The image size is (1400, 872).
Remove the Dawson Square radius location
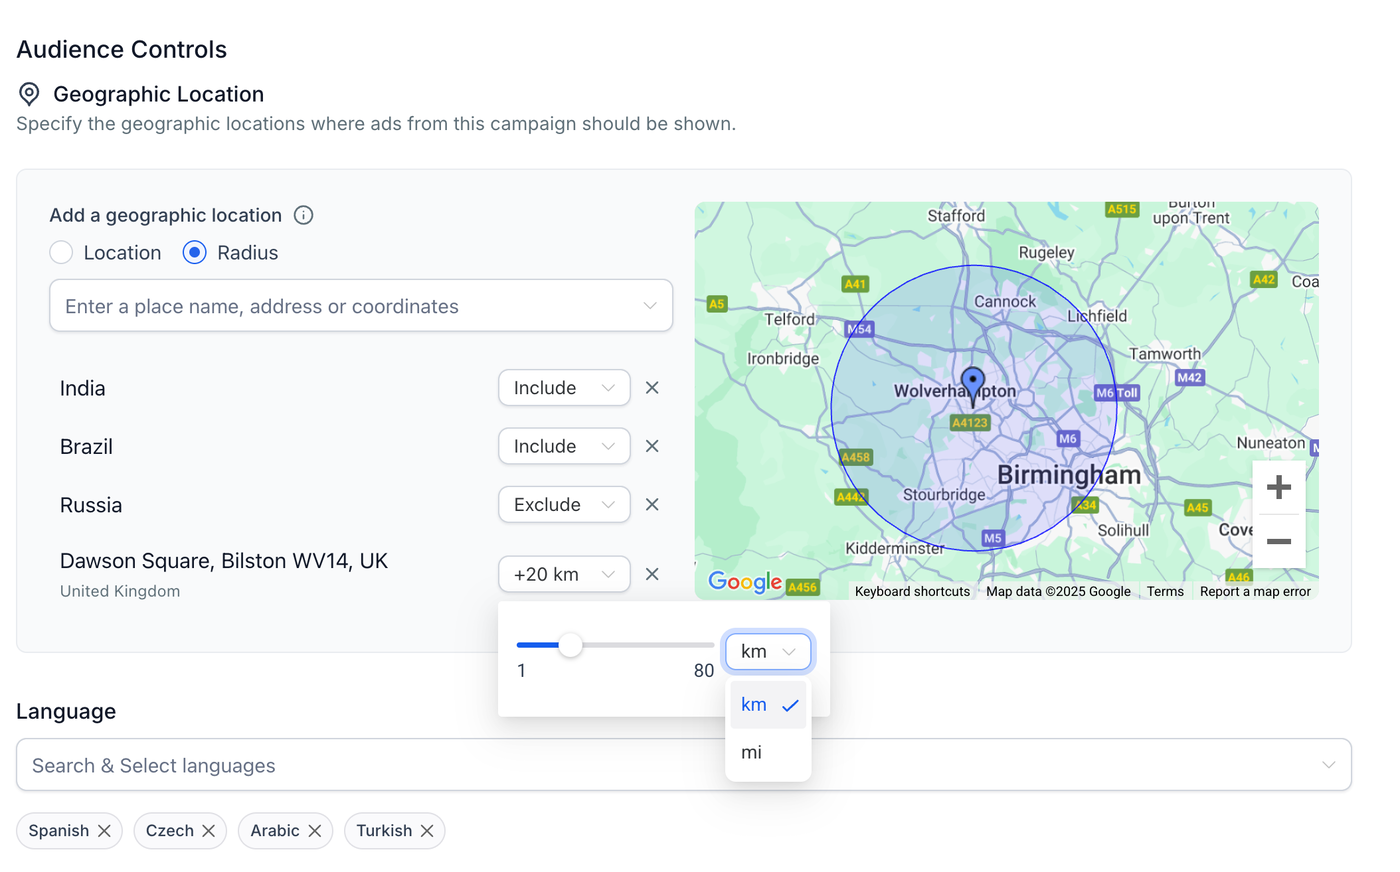tap(652, 574)
